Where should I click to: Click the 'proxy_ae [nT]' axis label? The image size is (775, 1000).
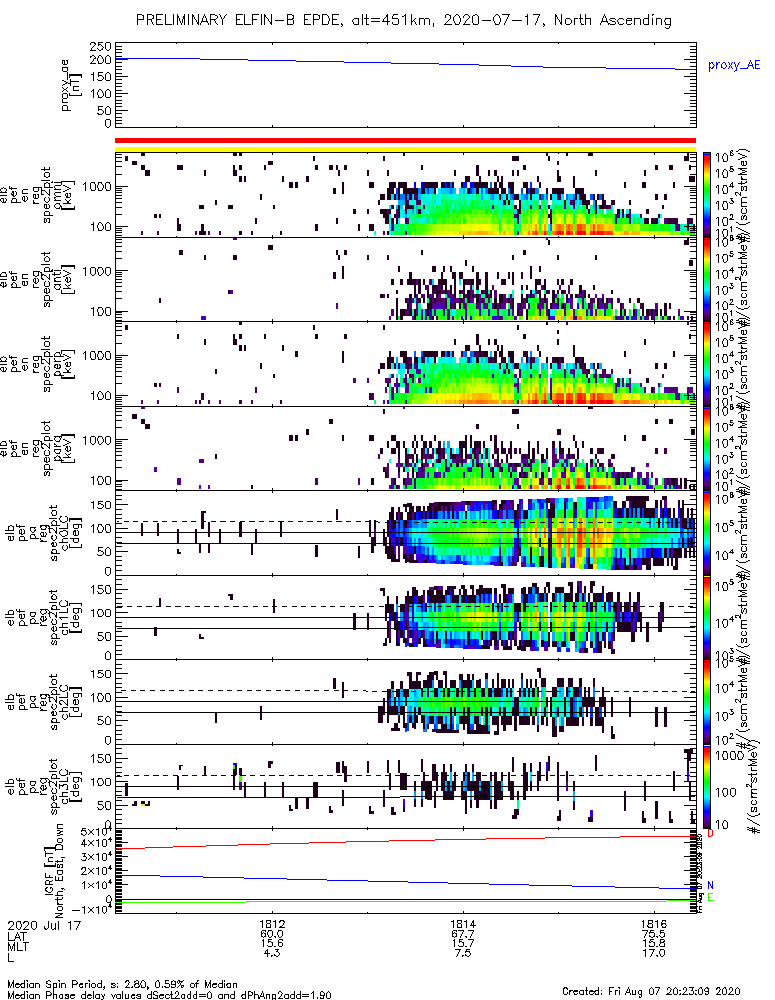coord(71,85)
